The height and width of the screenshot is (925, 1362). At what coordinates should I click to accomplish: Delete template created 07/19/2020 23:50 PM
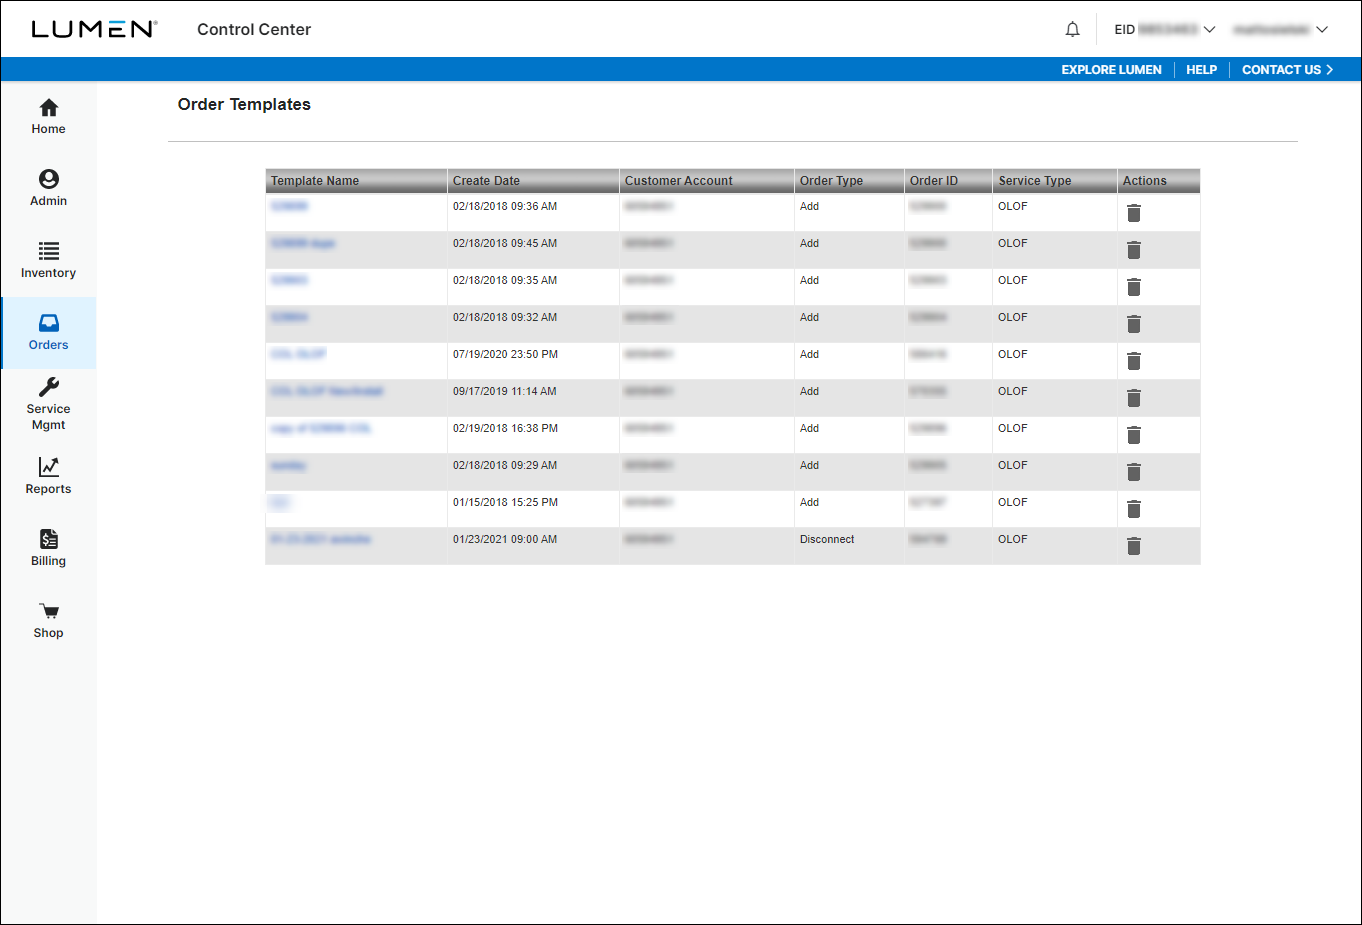tap(1134, 361)
